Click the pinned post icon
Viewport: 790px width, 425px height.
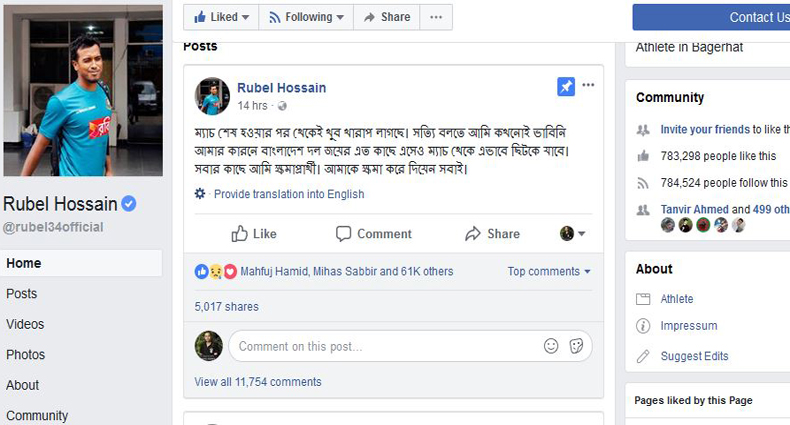click(566, 87)
